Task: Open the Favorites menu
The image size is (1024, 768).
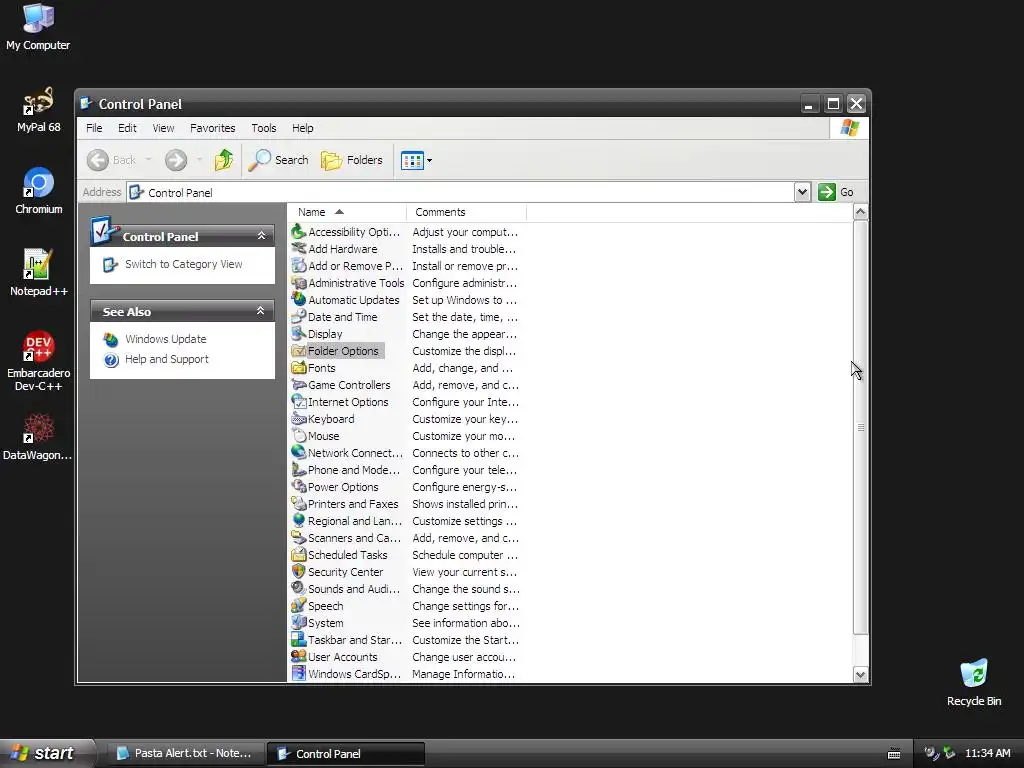Action: coord(213,128)
